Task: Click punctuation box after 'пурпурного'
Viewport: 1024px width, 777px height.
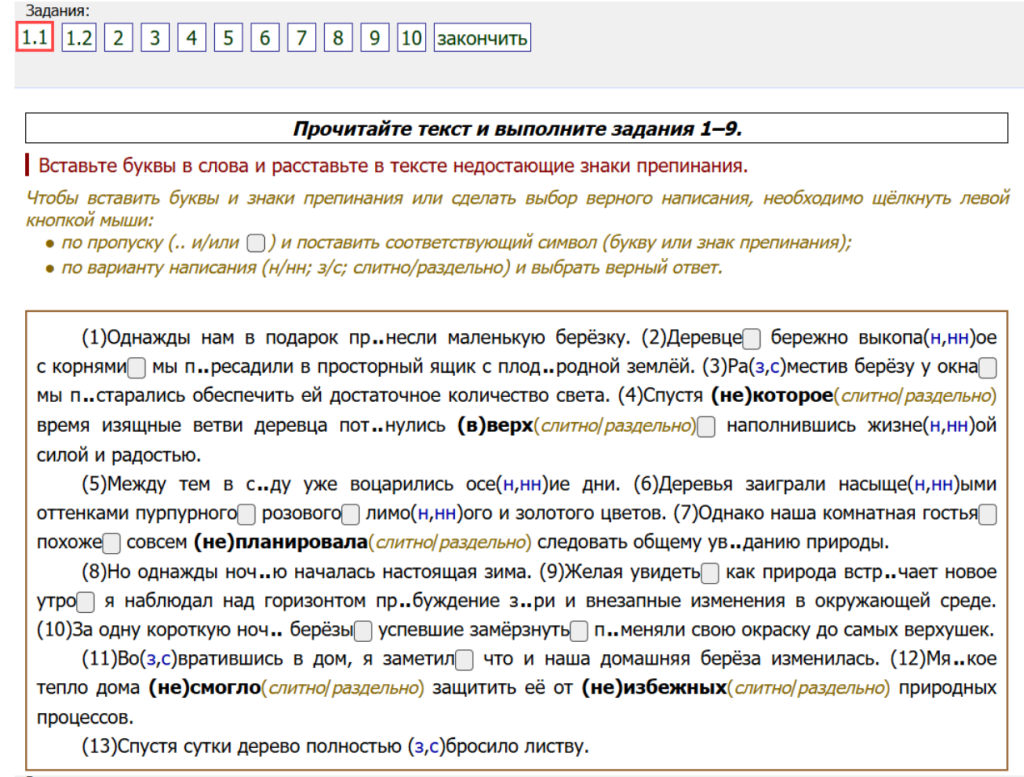Action: tap(248, 515)
